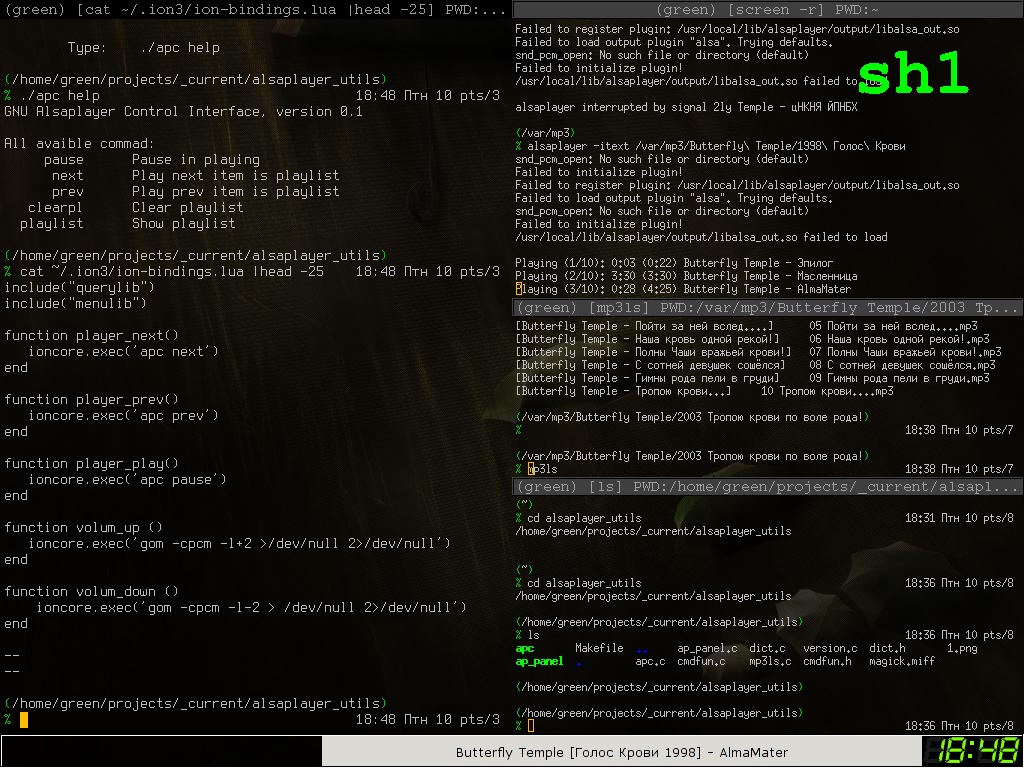Screen dimensions: 1024x768
Task: Click 'mp3ls.c' source file name
Action: pos(770,661)
